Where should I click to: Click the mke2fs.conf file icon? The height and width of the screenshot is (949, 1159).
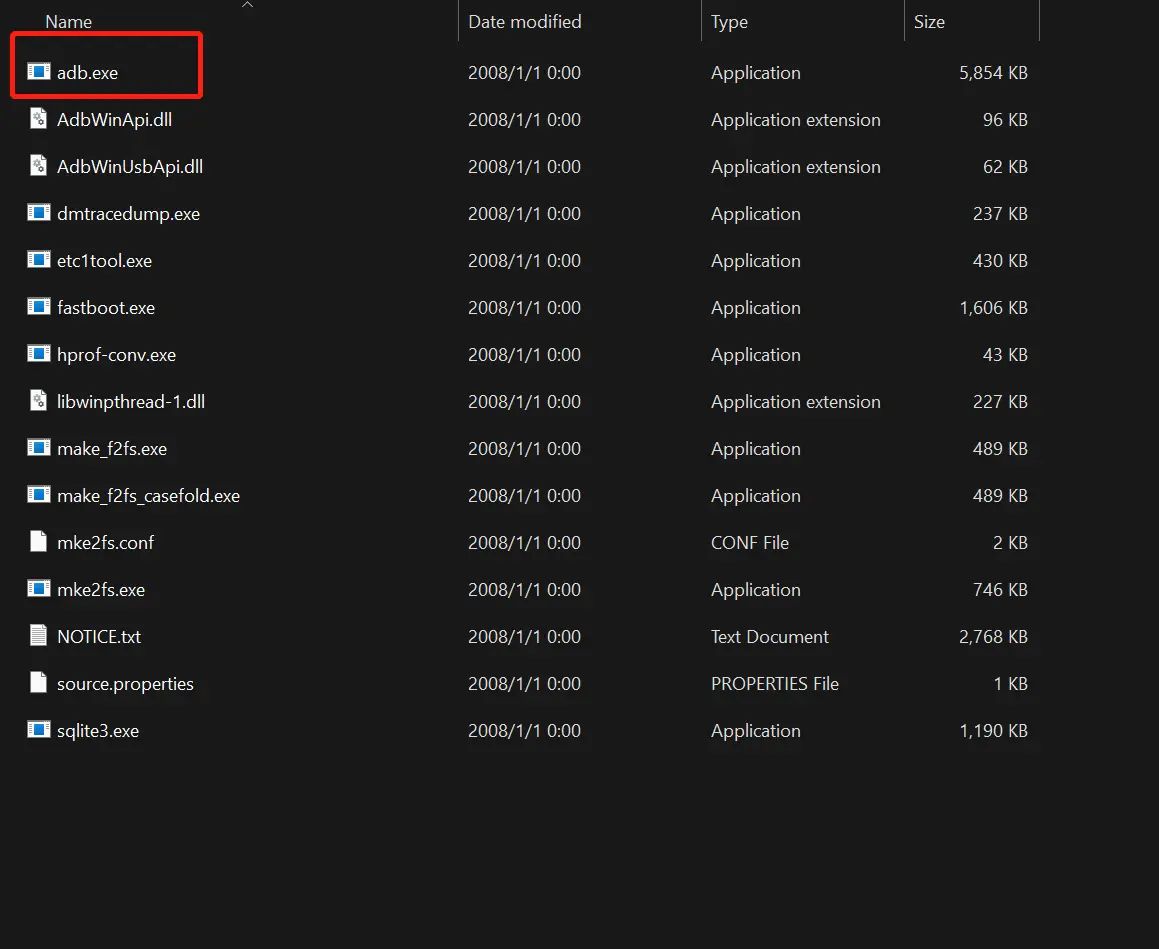click(x=38, y=542)
